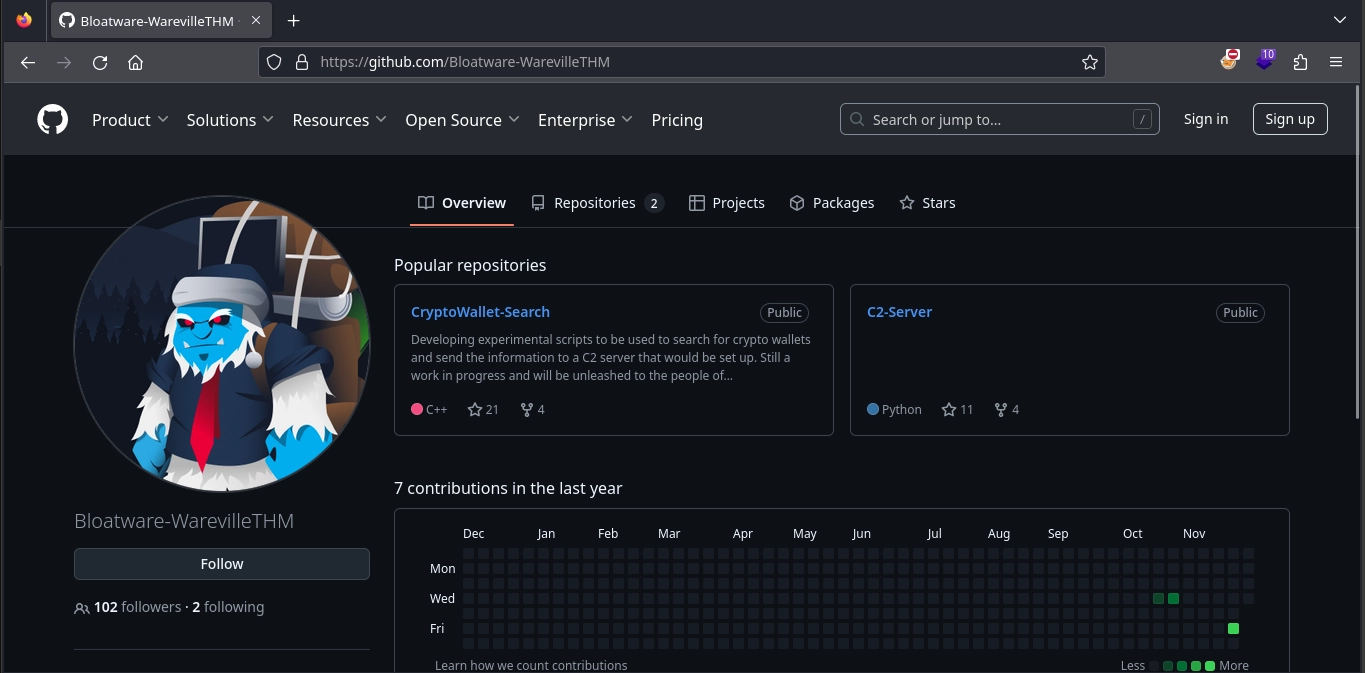Open a new browser tab
Screen dimensions: 1365x673
[293, 21]
